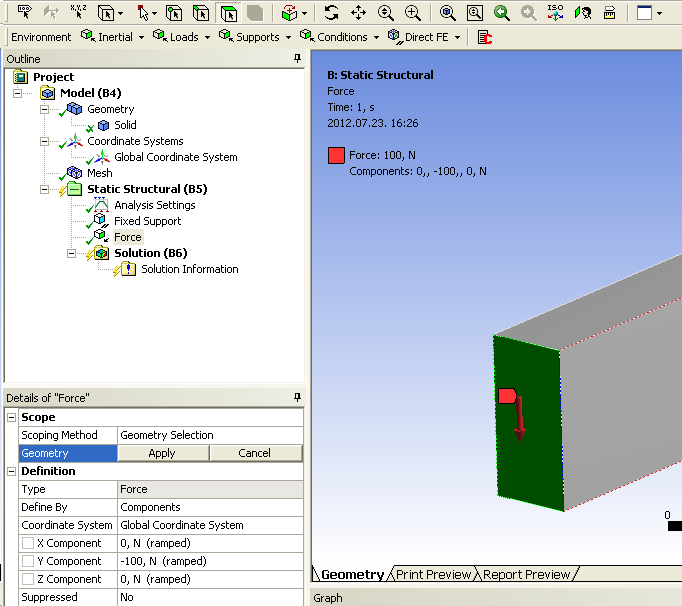Select Global Coordinate System in tree
Viewport: 682px width, 606px height.
[176, 157]
